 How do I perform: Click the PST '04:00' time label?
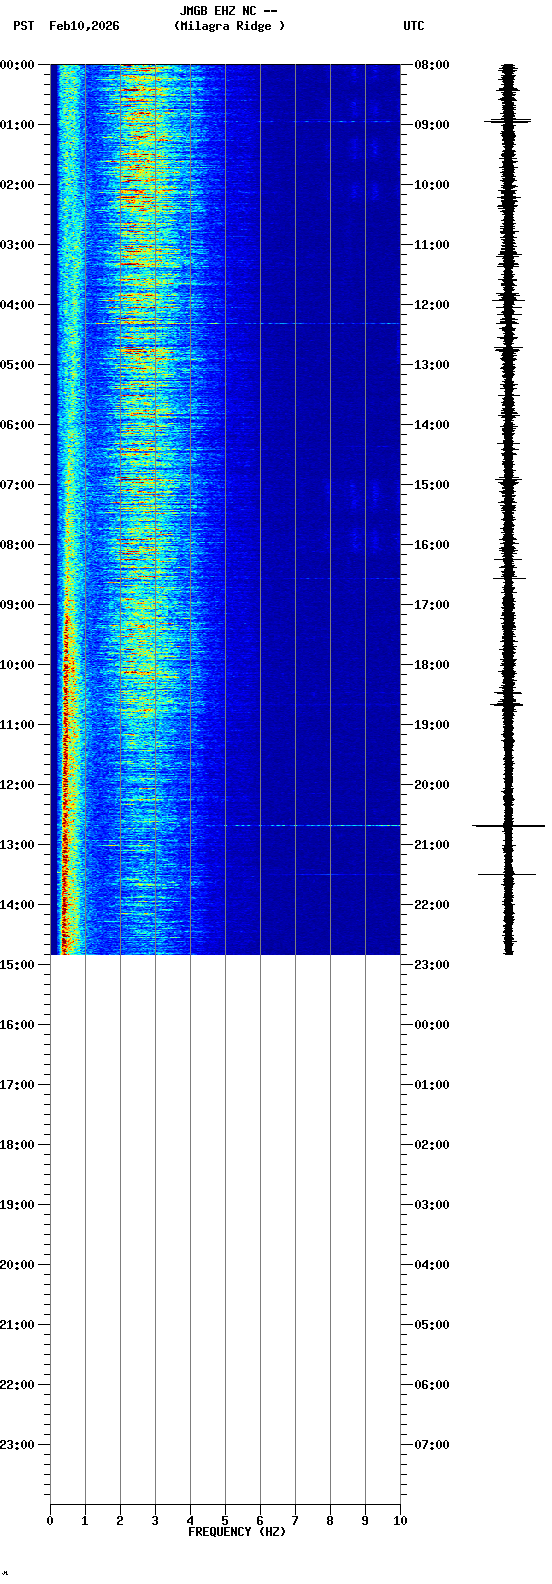point(17,305)
